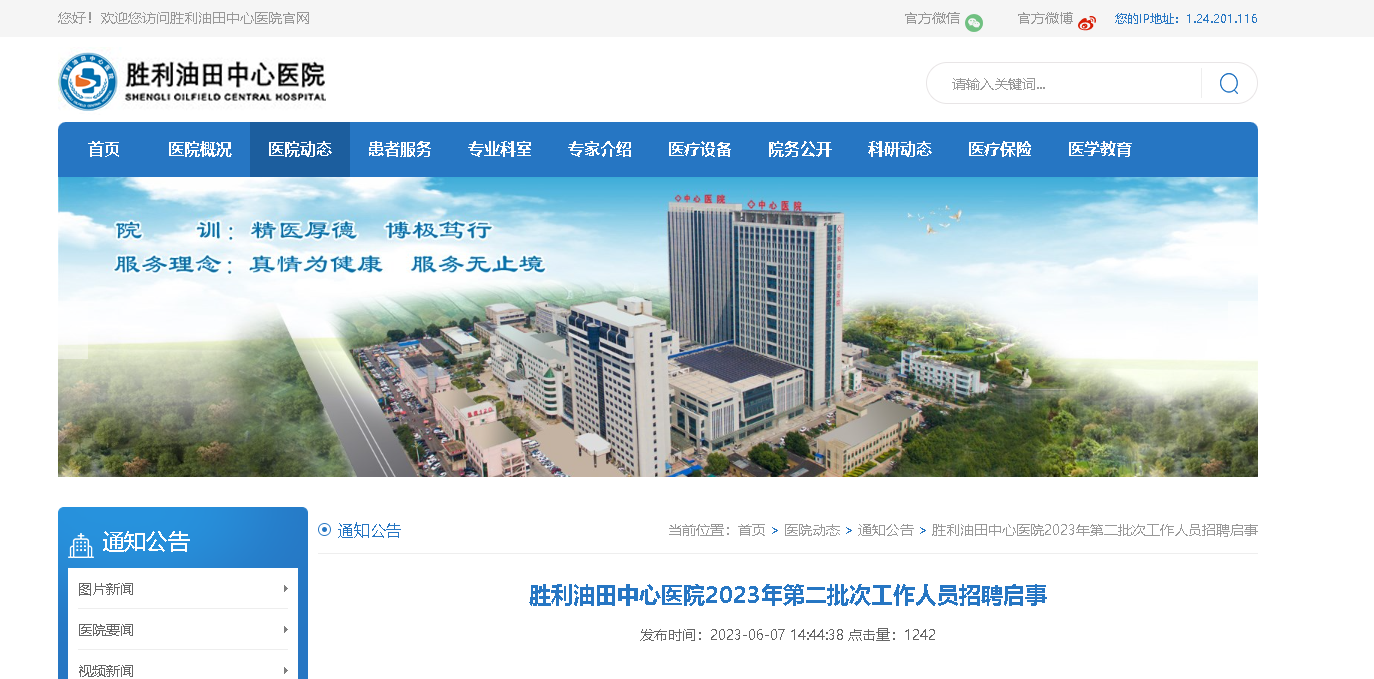
Task: Click the article title 胜利油田中心医院2023年第二批次工作人员招聘启事
Action: [x=788, y=596]
